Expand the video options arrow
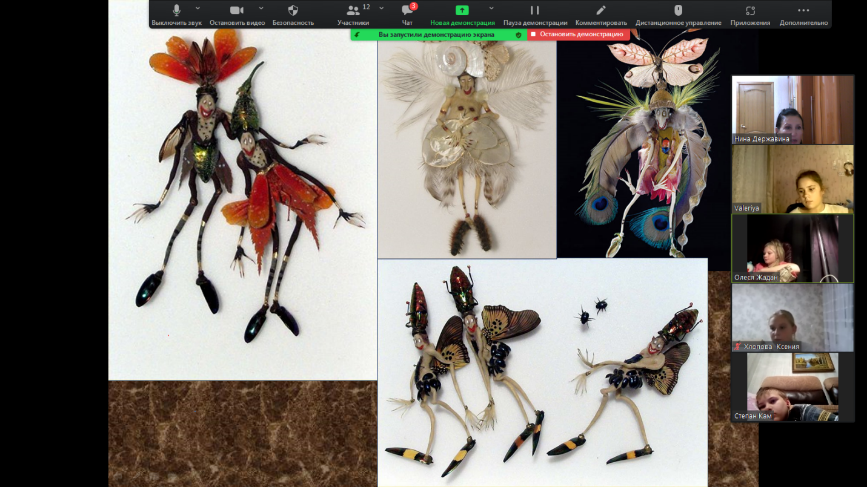The width and height of the screenshot is (867, 487). point(261,8)
